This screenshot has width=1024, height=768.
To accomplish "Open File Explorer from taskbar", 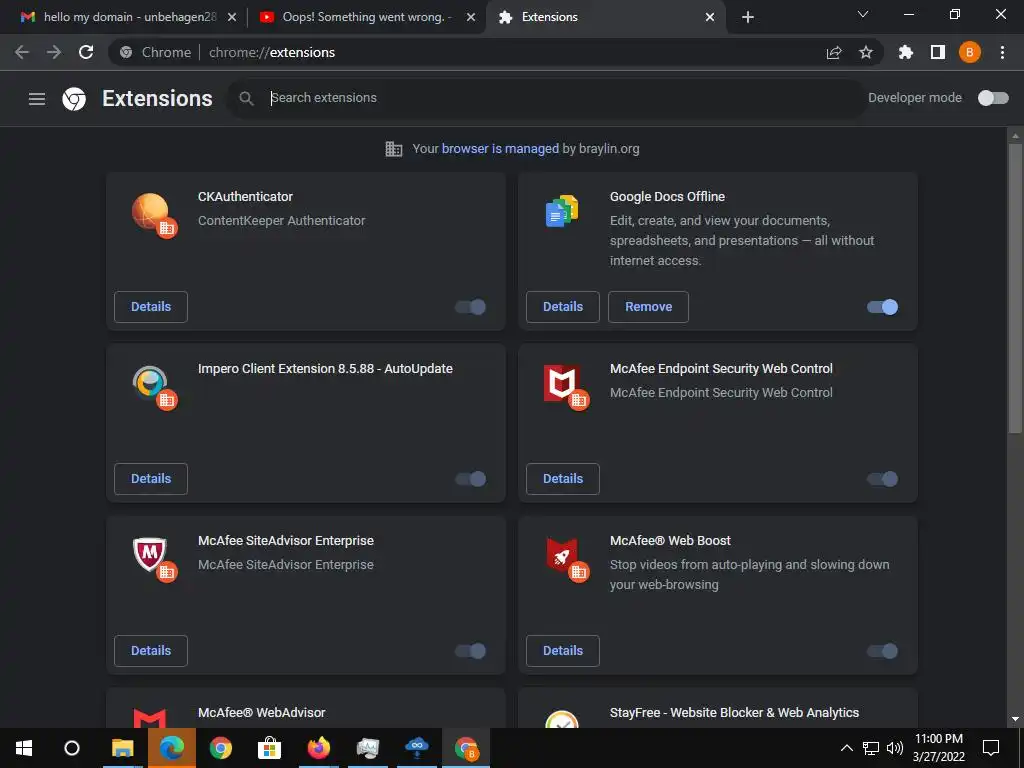I will [122, 748].
